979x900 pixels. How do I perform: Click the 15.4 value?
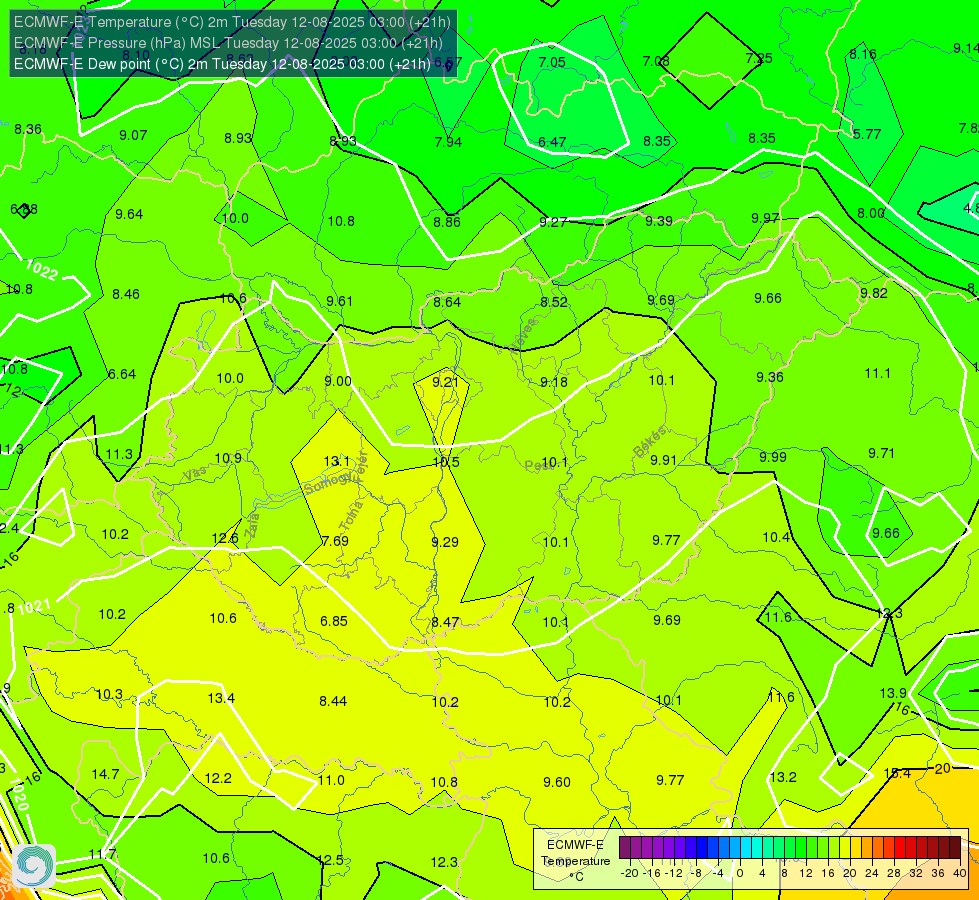pyautogui.click(x=897, y=773)
